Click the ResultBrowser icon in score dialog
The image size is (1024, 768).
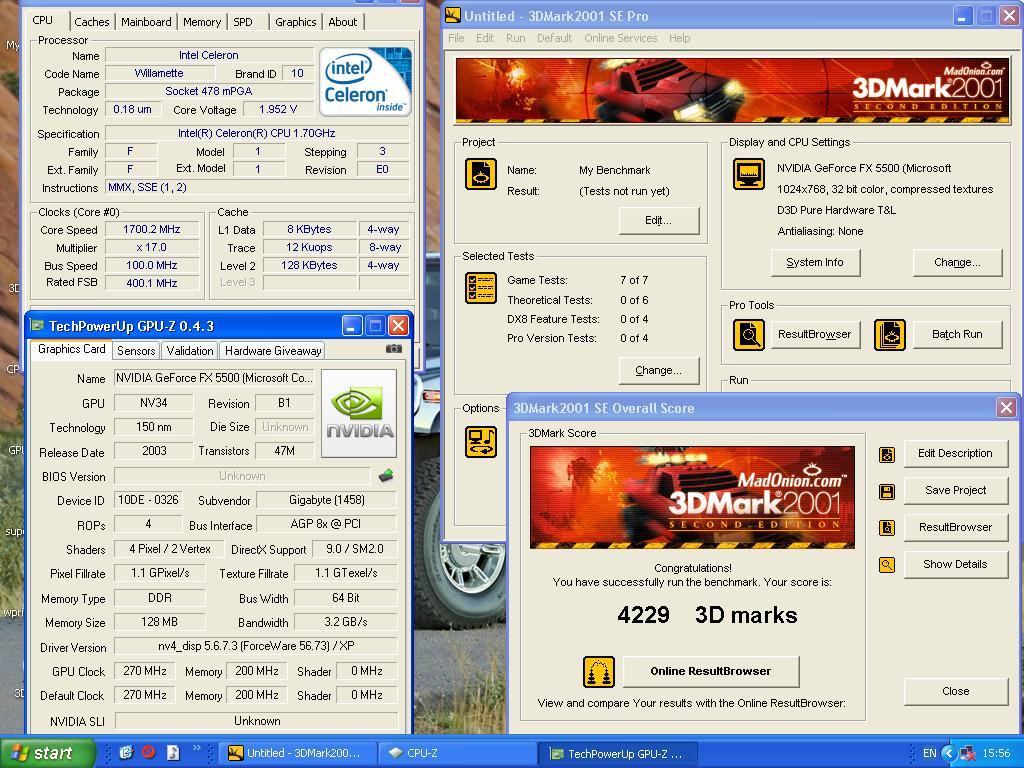[887, 528]
